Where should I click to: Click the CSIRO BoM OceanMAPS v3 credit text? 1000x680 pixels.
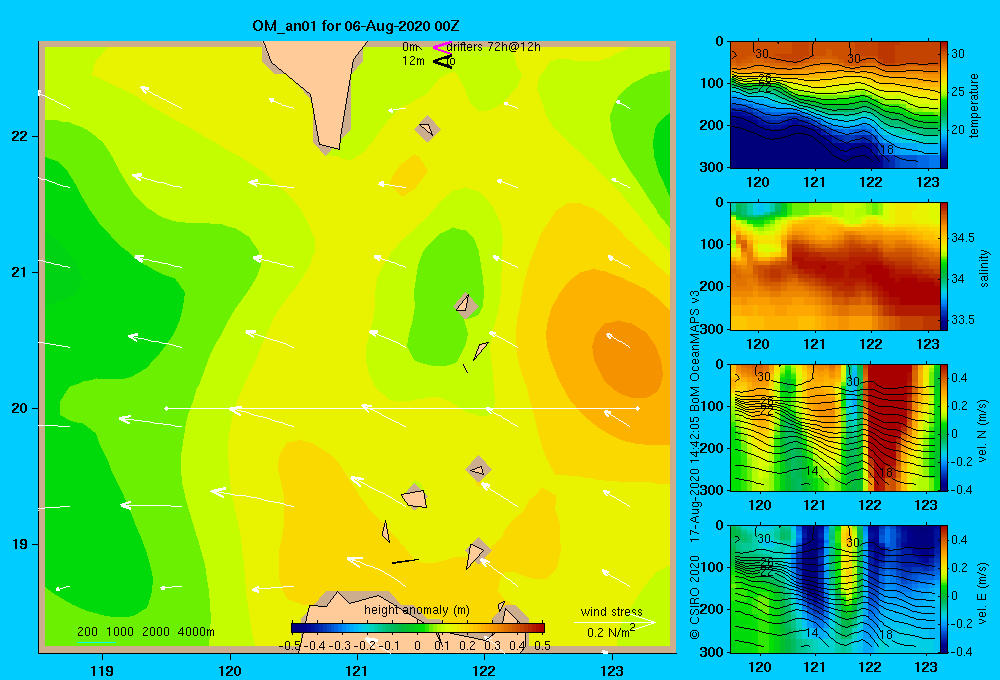tap(695, 464)
